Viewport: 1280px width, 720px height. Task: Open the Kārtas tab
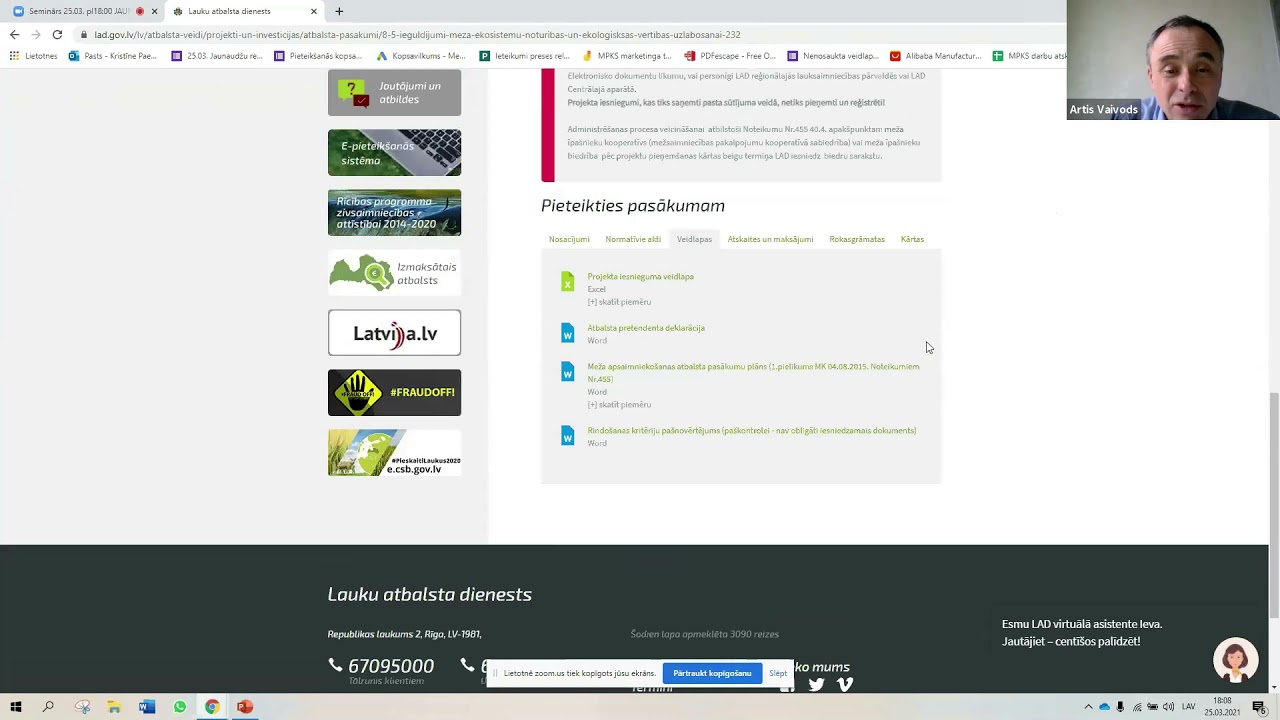(912, 239)
